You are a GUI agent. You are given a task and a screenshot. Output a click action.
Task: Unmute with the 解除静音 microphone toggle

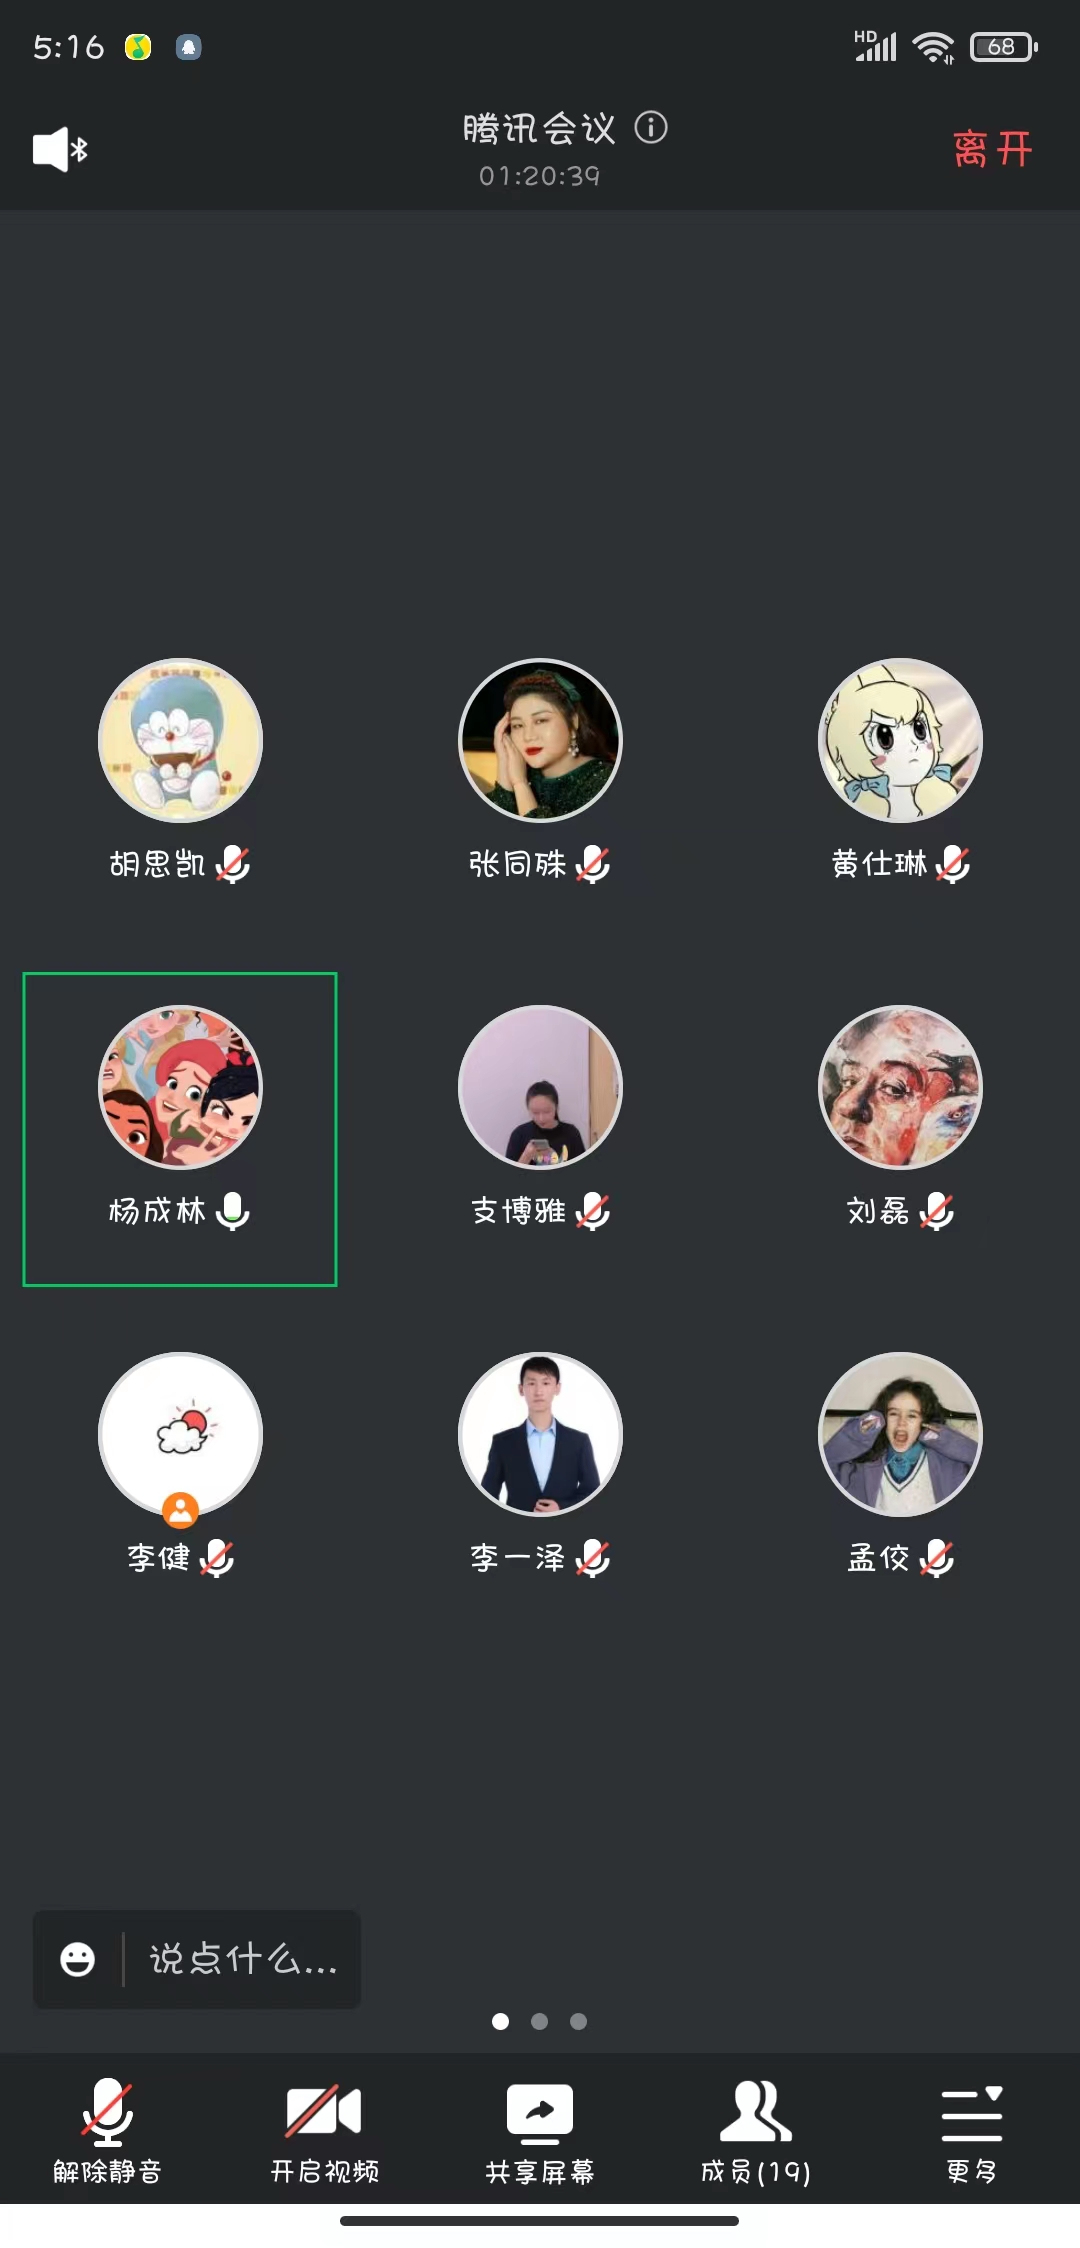pos(107,2130)
